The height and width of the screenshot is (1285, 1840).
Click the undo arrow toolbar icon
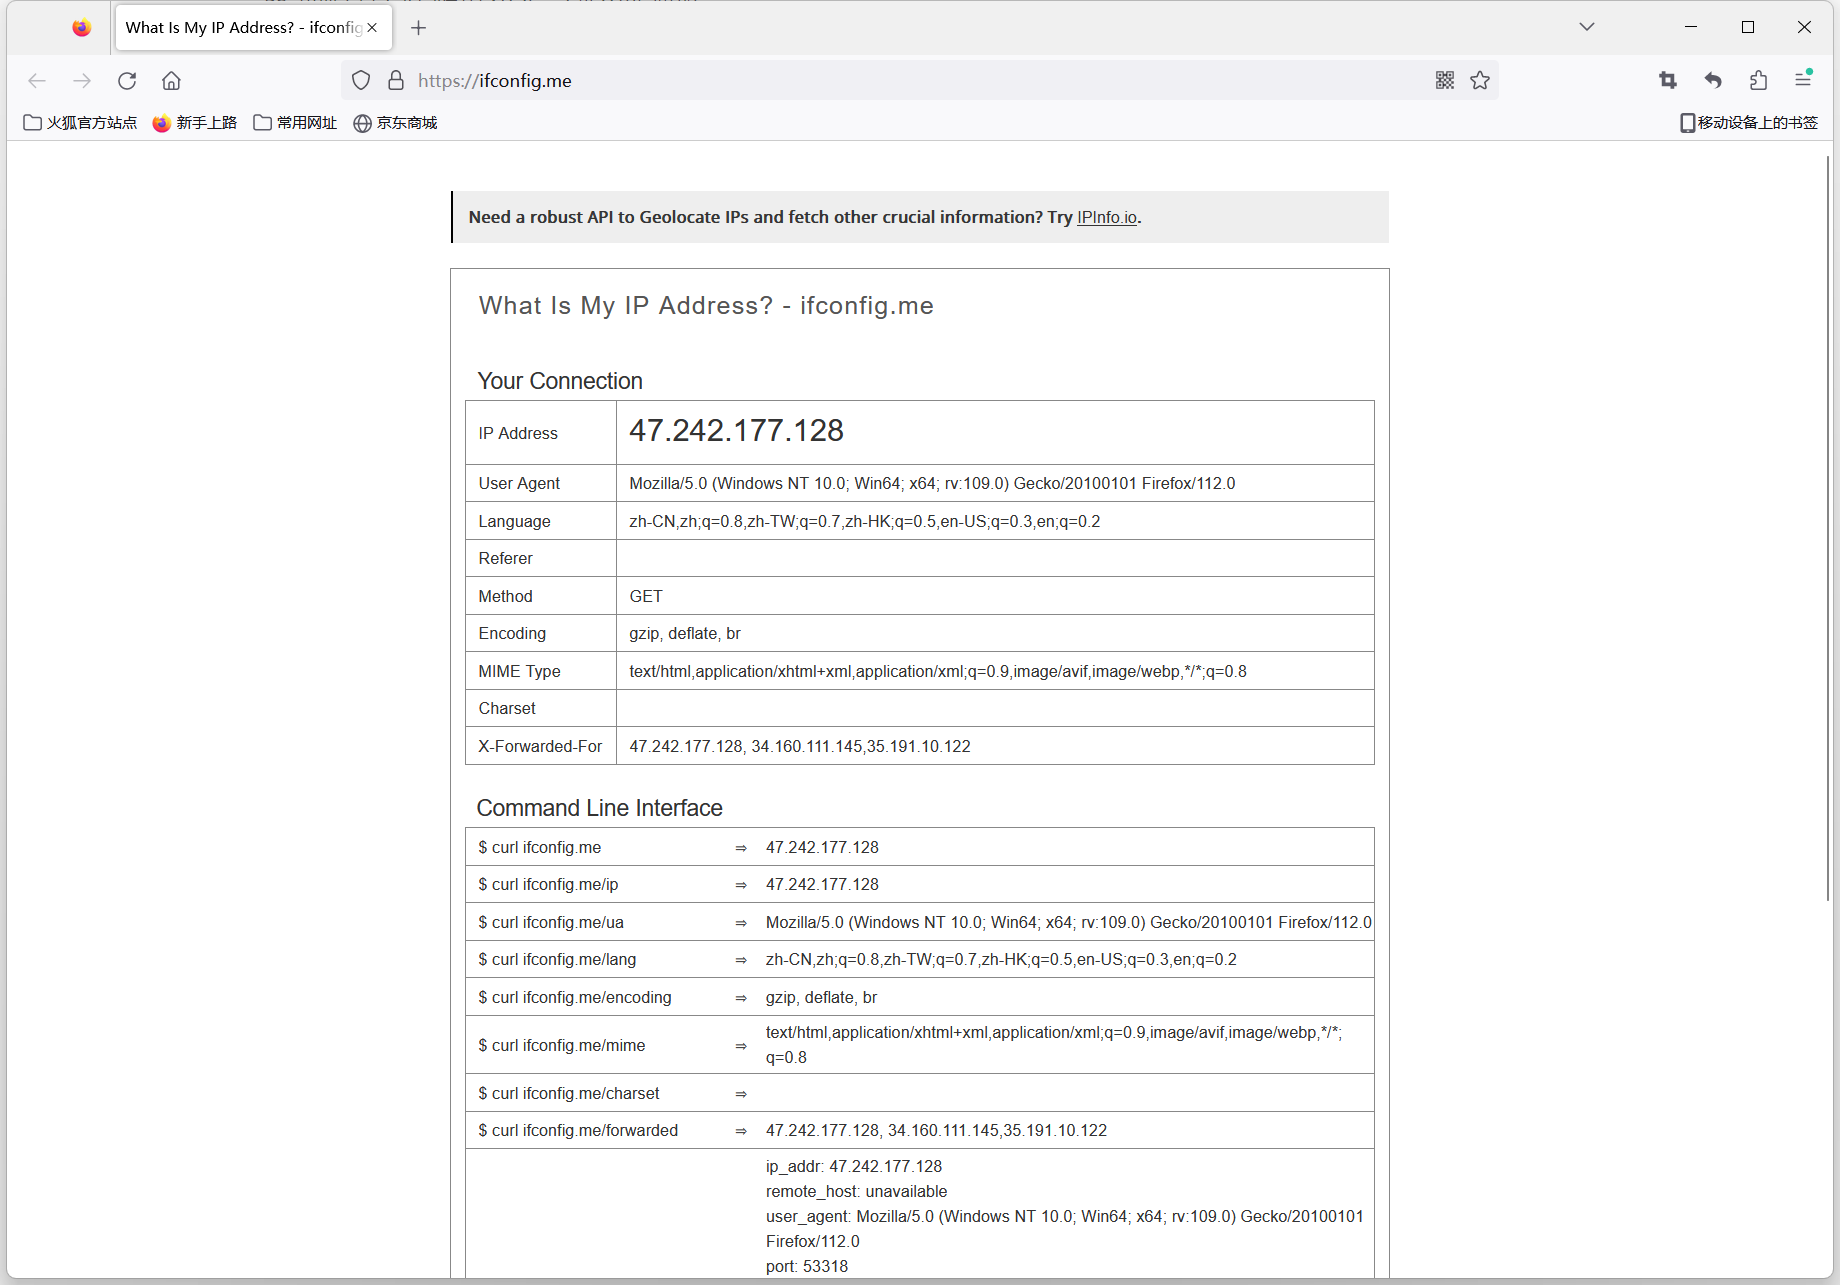(1713, 81)
